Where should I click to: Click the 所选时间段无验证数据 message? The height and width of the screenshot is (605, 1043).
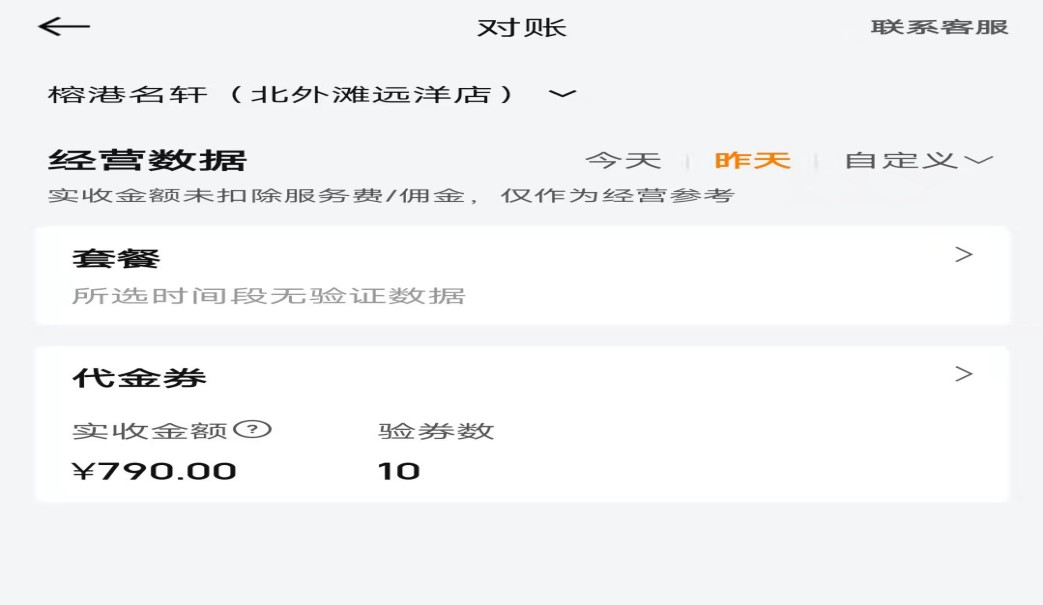coord(268,296)
